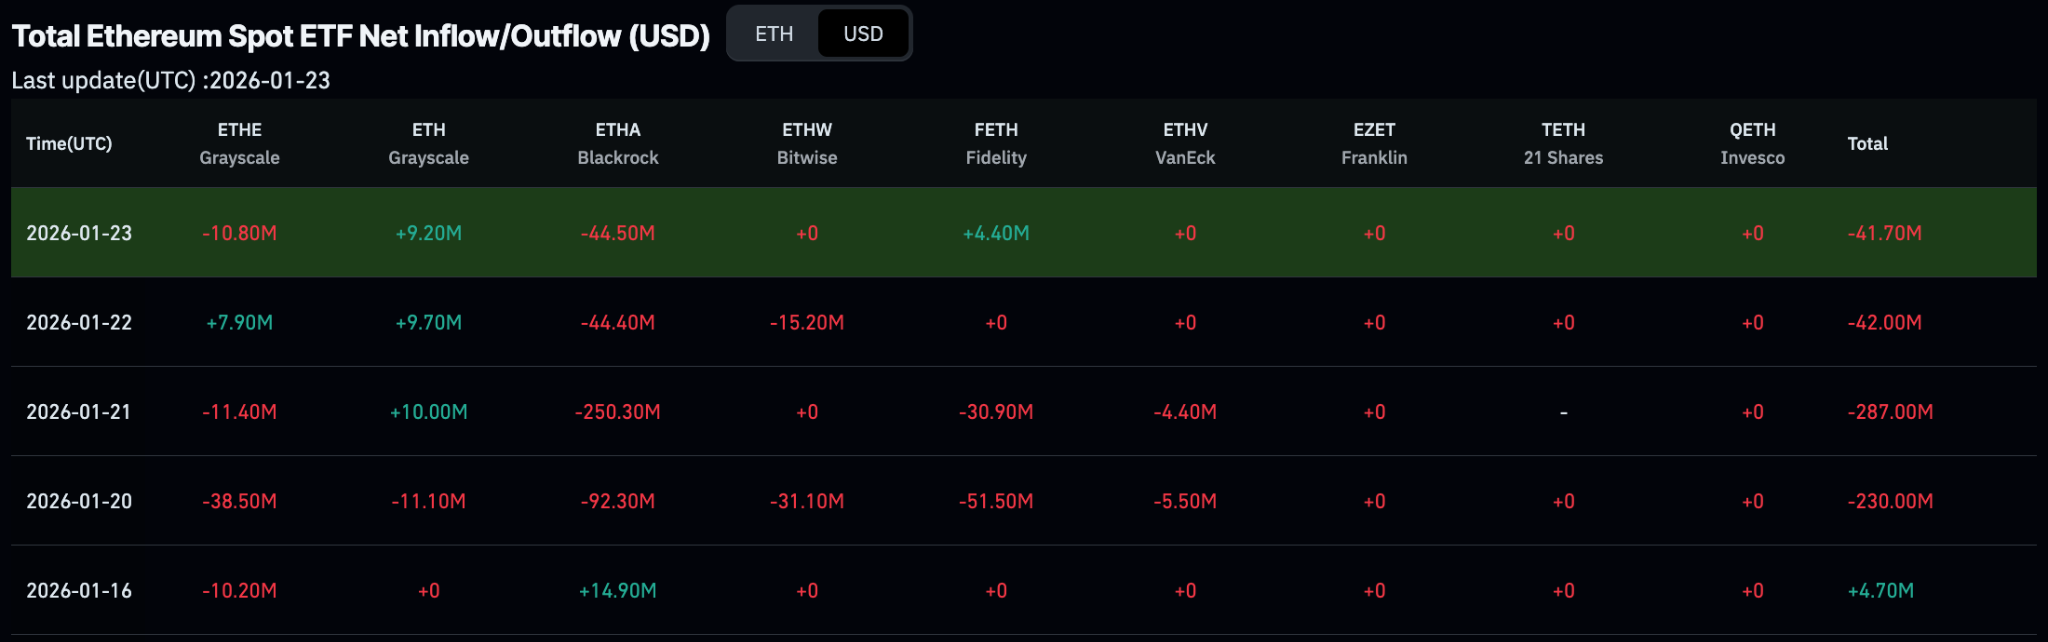Click the ETHV VanEck column header
Screen dimensions: 2048x642
1185,144
